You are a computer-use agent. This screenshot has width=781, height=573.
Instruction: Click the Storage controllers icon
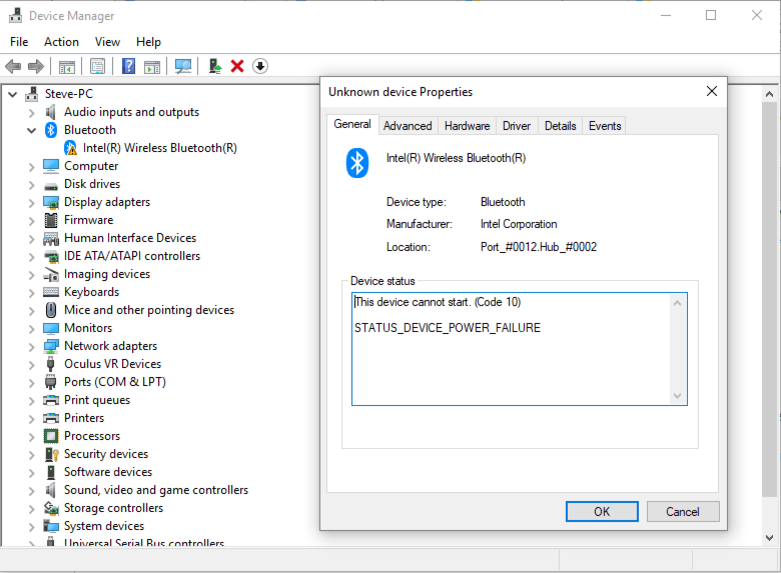(x=51, y=508)
